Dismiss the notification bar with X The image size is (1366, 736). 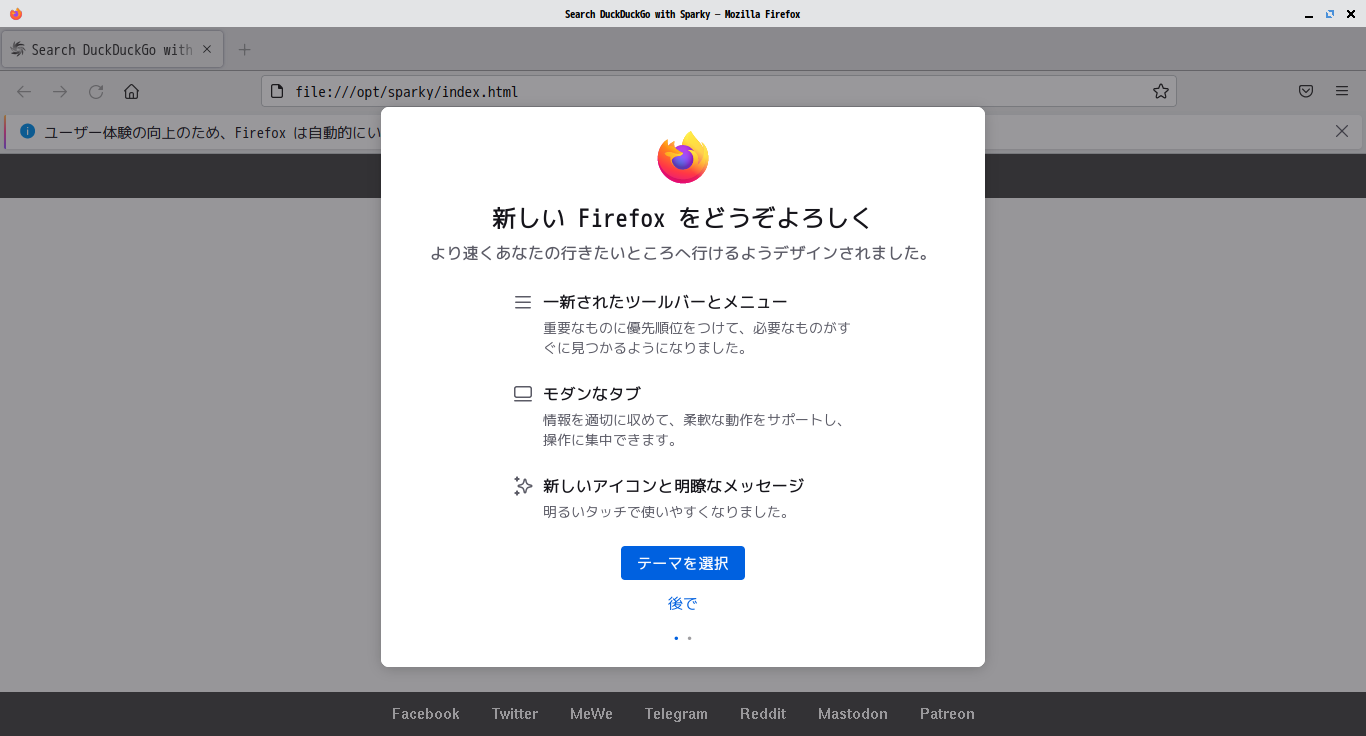click(x=1343, y=132)
